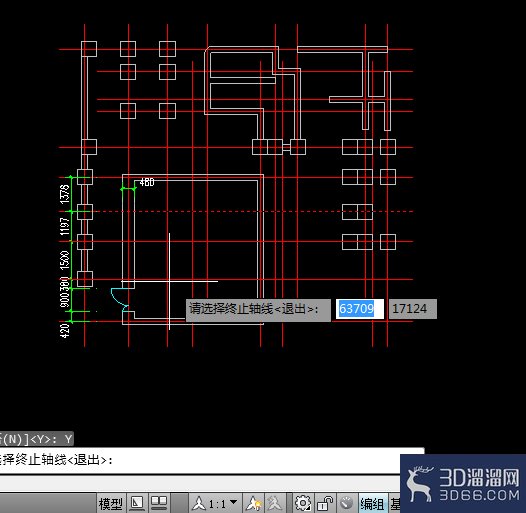The width and height of the screenshot is (526, 513).
Task: Click the dynamic input Y value 17124 field
Action: 413,309
